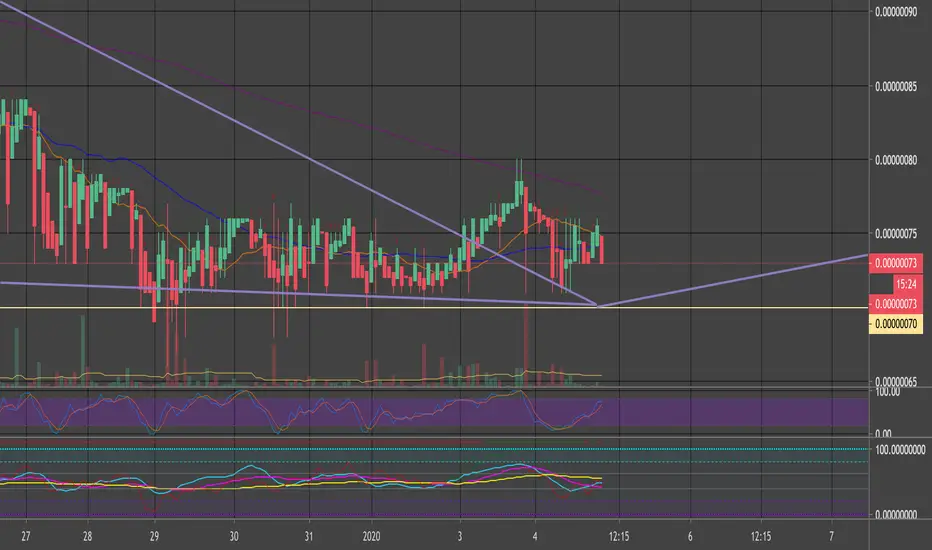Click the 28 date label

pos(87,536)
